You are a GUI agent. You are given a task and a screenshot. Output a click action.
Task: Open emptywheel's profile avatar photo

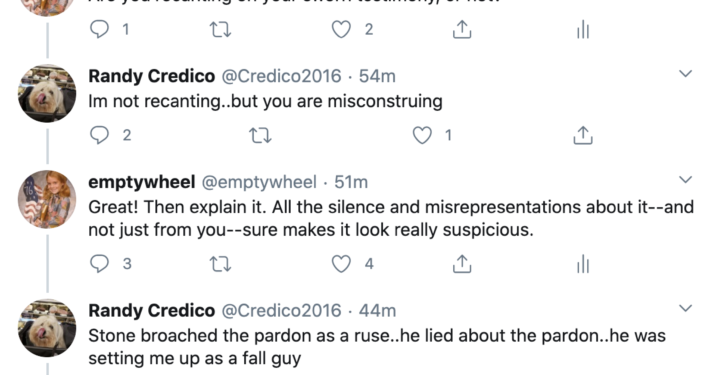click(x=47, y=199)
